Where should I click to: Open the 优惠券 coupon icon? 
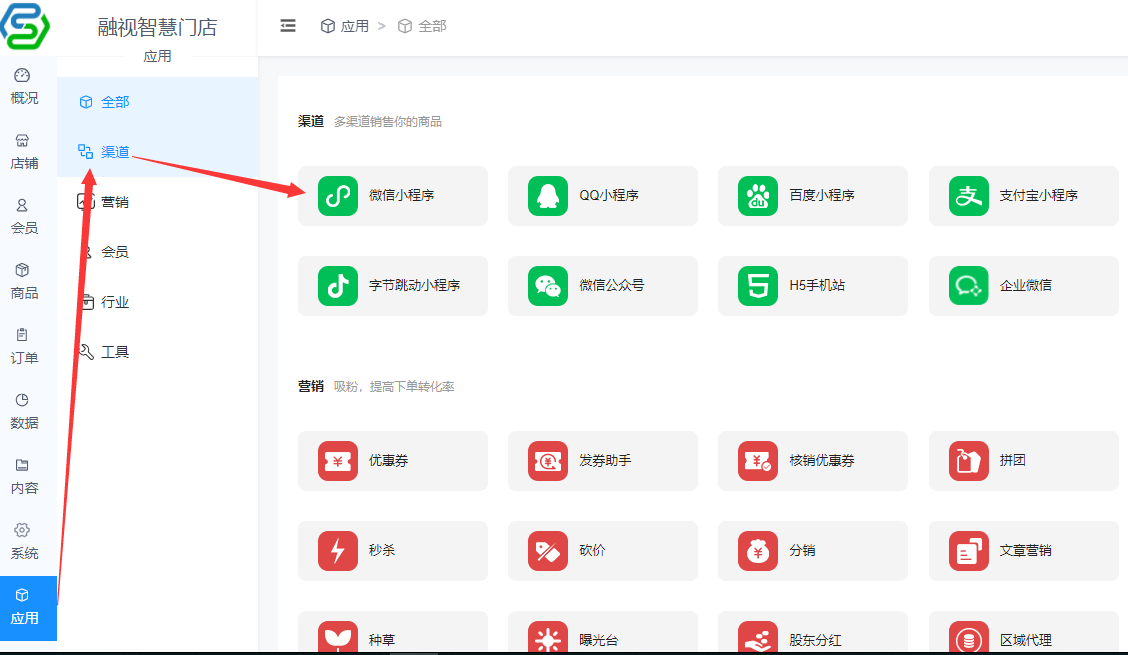click(337, 461)
